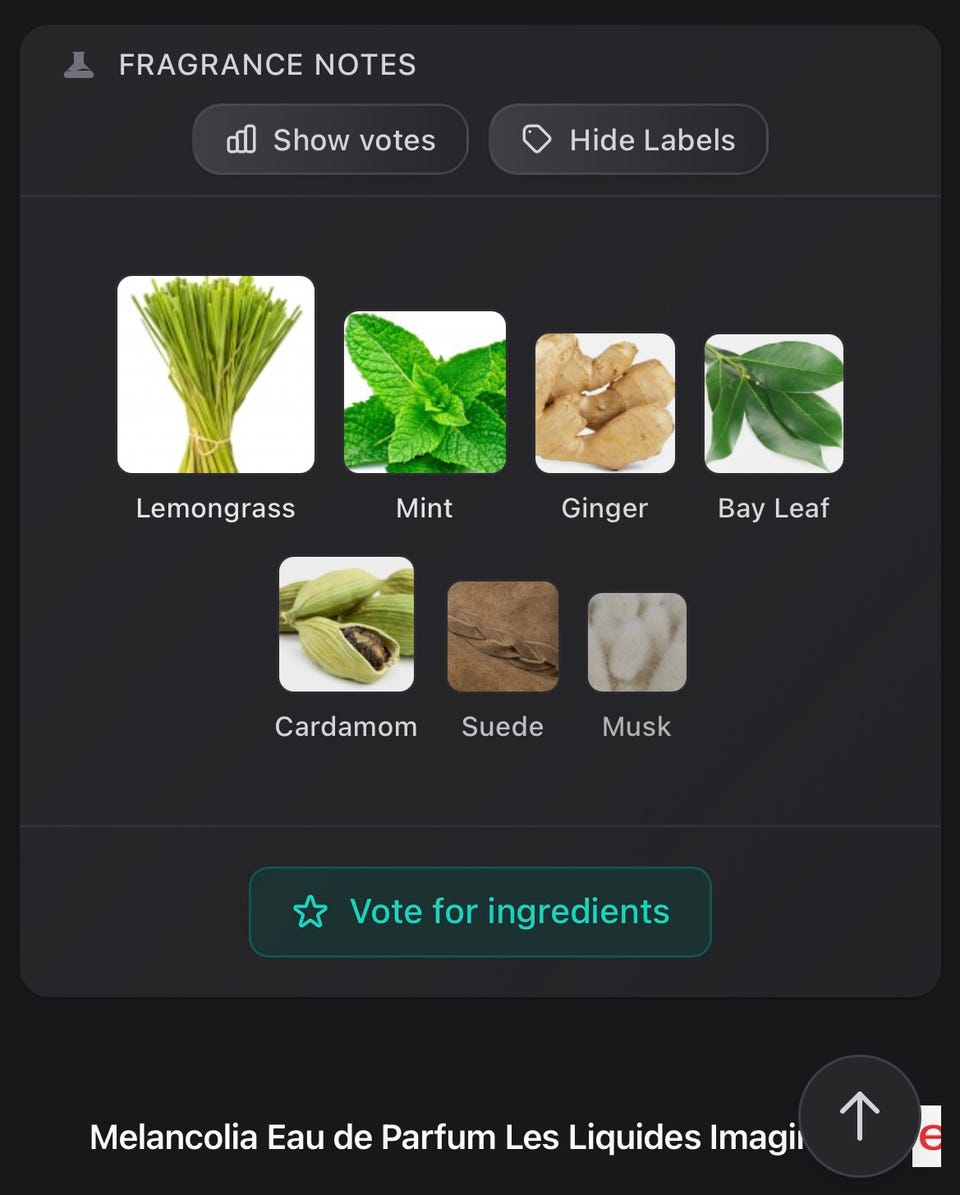This screenshot has width=960, height=1195.
Task: Select the Suede note swatch
Action: [x=503, y=636]
